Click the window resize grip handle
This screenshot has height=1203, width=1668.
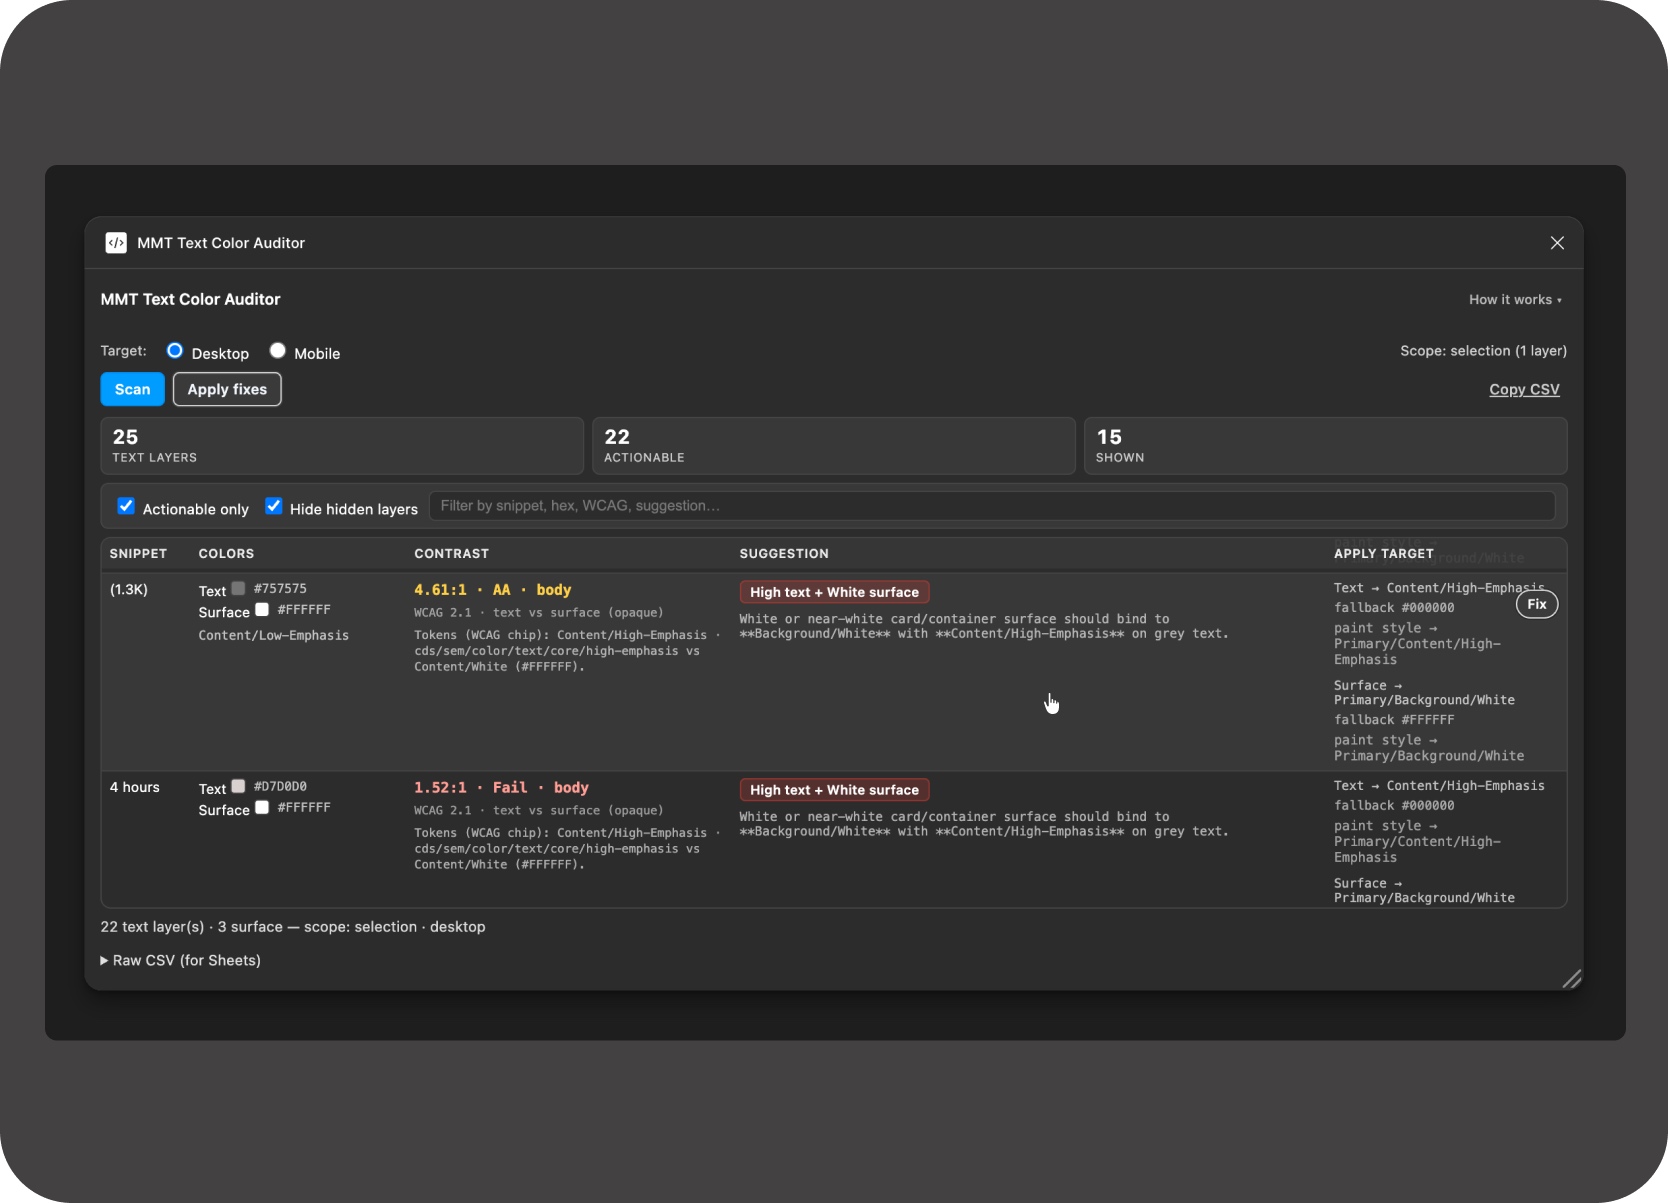[1572, 979]
